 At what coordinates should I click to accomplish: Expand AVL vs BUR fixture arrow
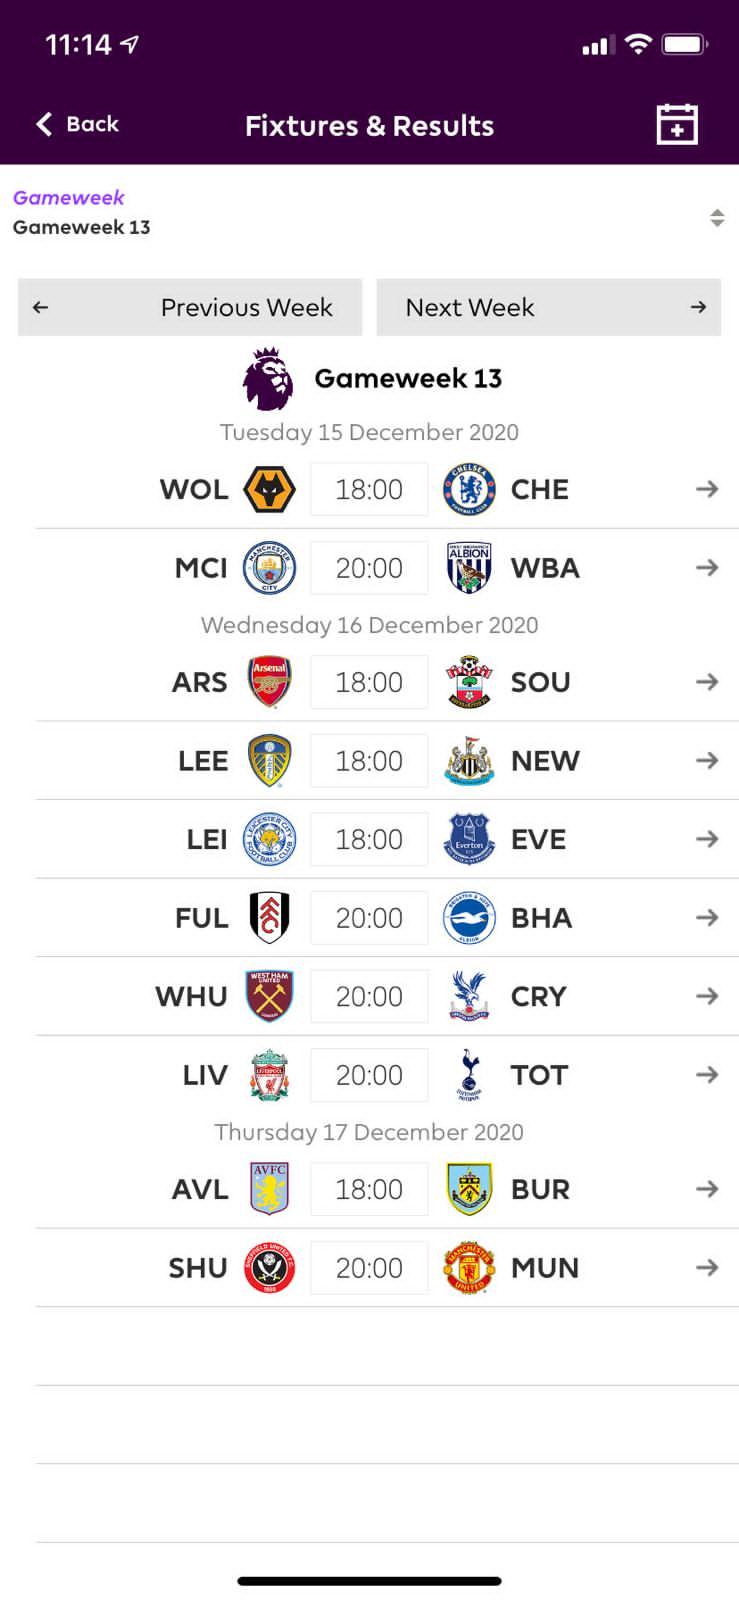707,1189
